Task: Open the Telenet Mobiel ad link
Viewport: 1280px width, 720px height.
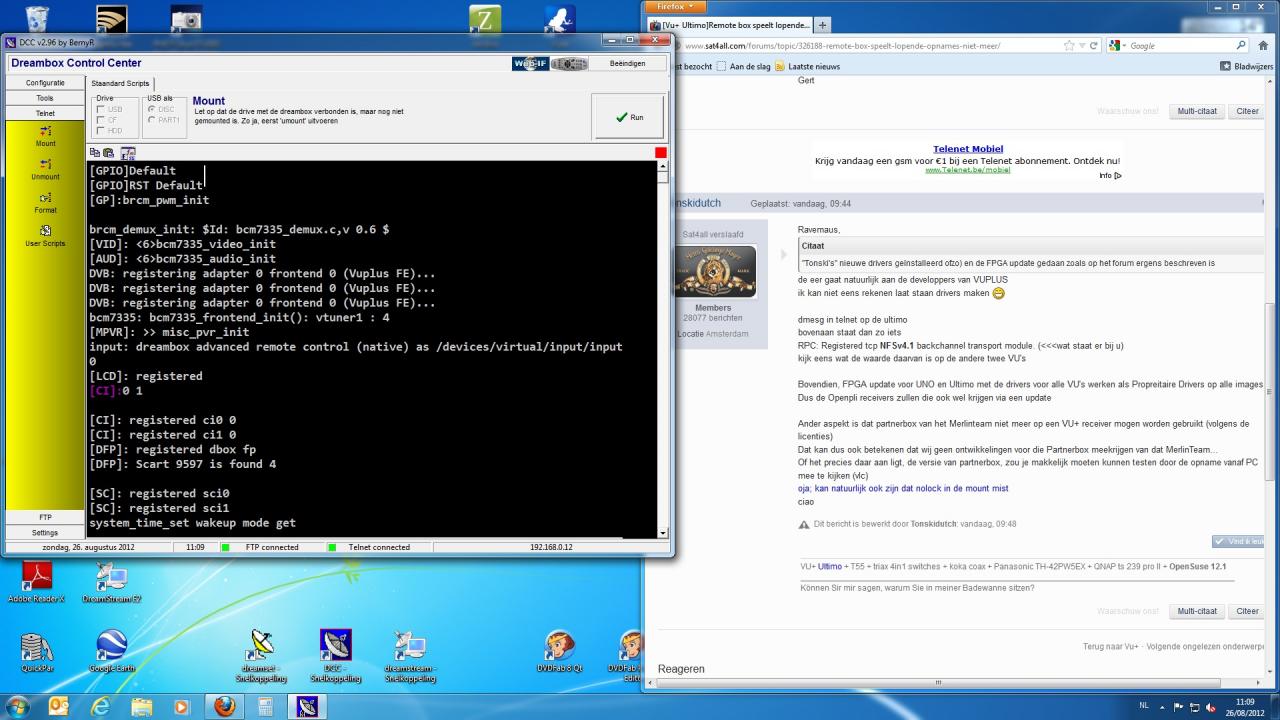Action: [x=968, y=149]
